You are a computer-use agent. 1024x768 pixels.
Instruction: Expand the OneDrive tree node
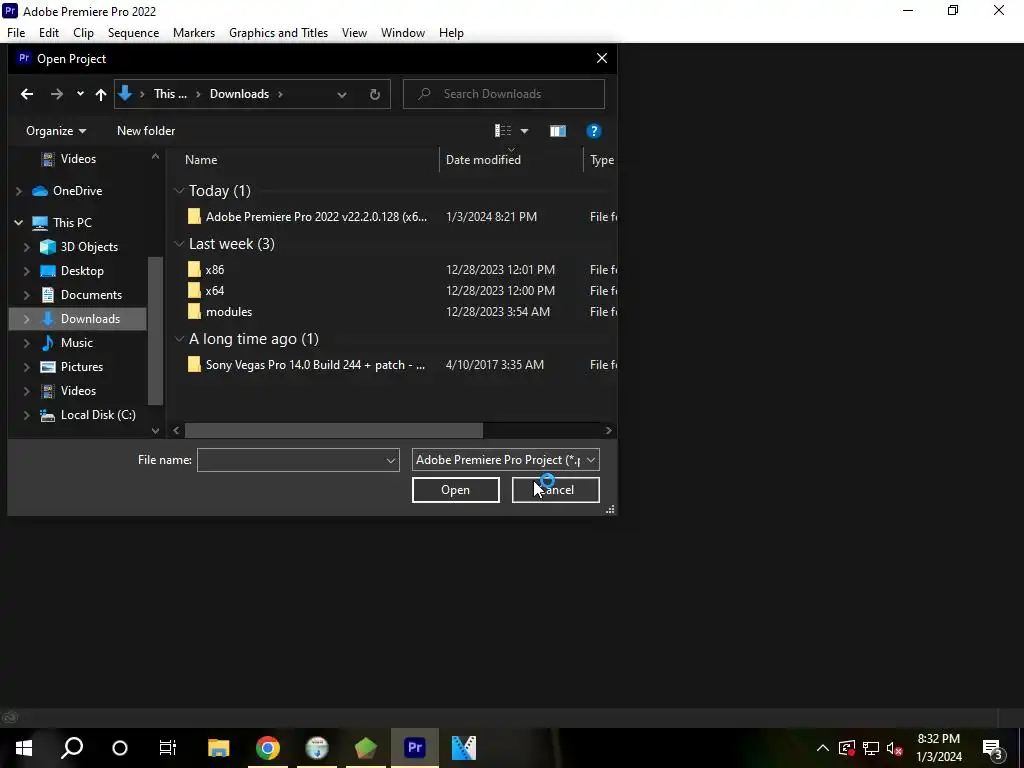pos(19,191)
